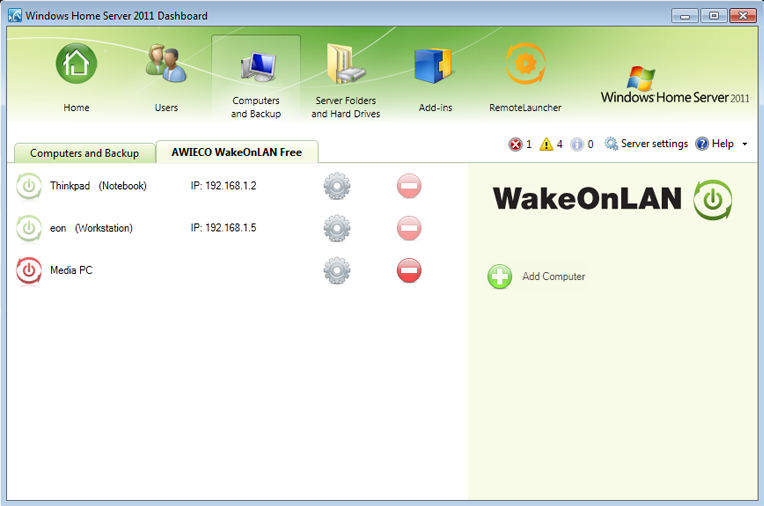Click the critical alert count 1
The width and height of the screenshot is (764, 506).
tap(529, 144)
